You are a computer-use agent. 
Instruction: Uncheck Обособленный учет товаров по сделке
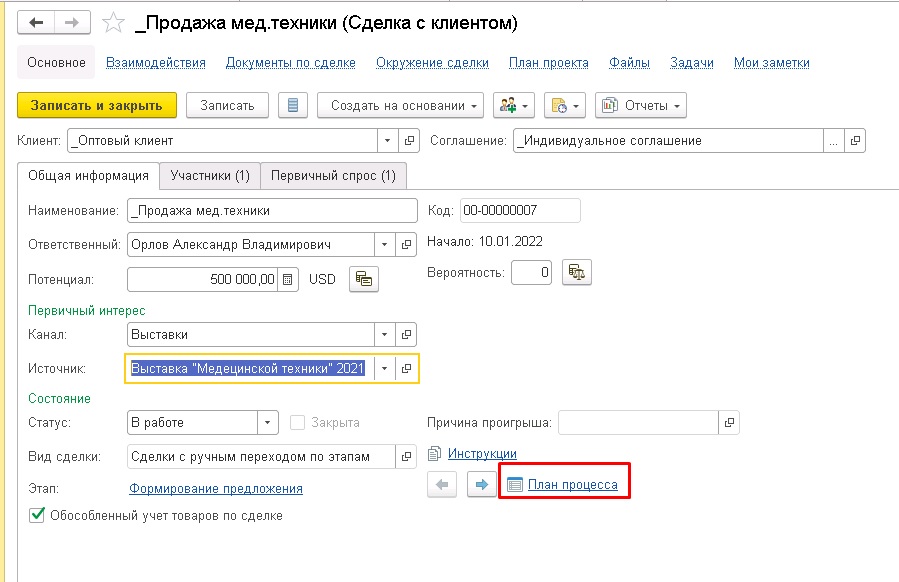point(38,516)
